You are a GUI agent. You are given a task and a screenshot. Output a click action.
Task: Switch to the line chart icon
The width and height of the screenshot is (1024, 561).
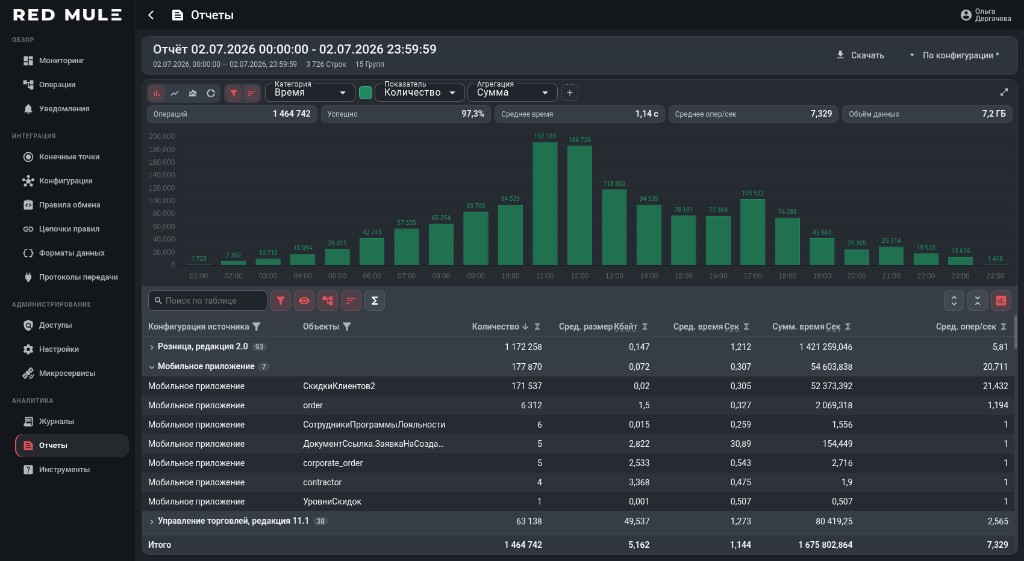174,93
